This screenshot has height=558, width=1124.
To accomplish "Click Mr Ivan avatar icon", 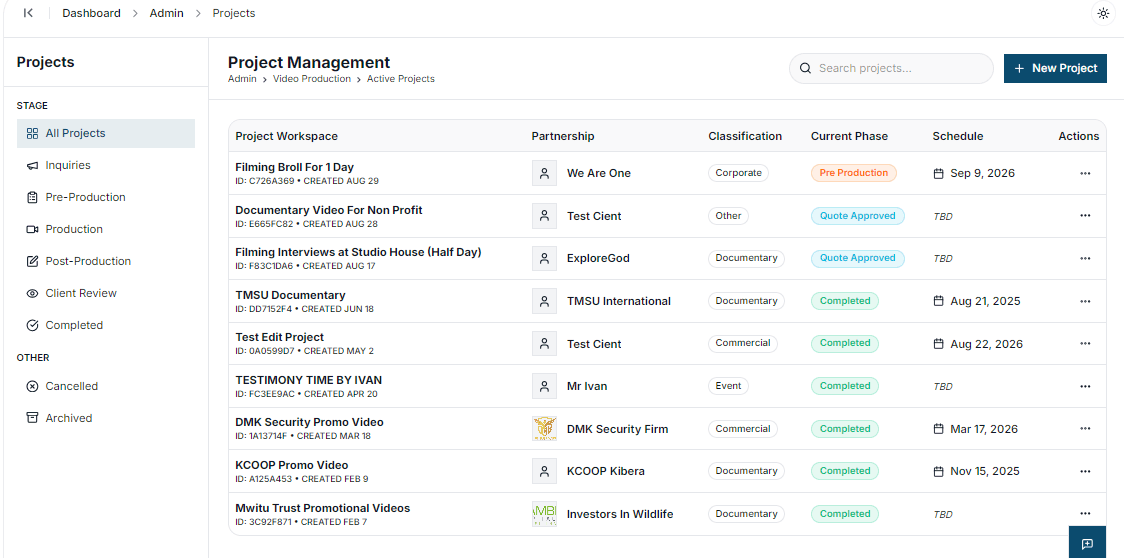I will tap(544, 386).
